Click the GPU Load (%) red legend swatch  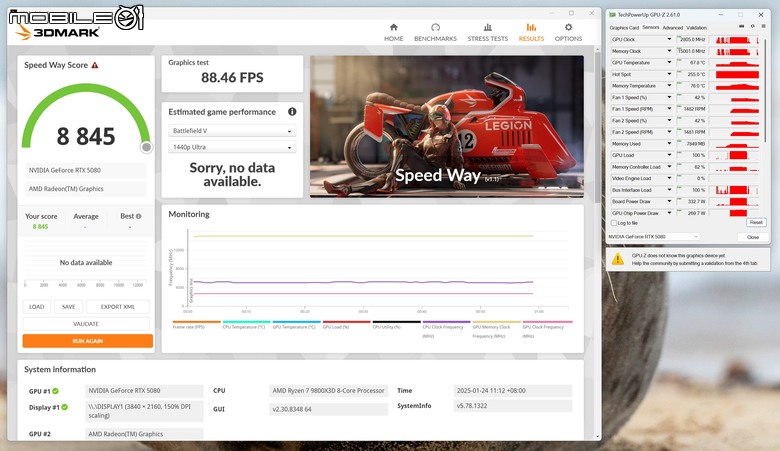[347, 322]
